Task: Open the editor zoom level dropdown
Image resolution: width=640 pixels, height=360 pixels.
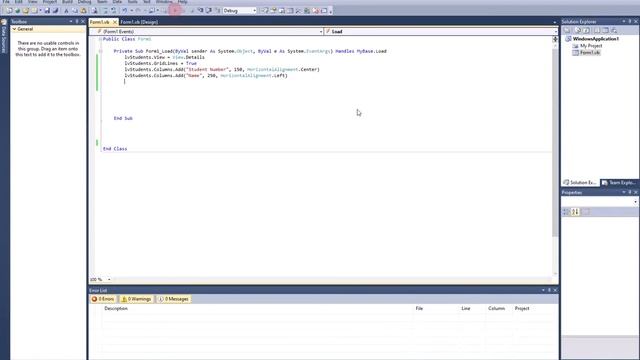Action: pyautogui.click(x=109, y=280)
